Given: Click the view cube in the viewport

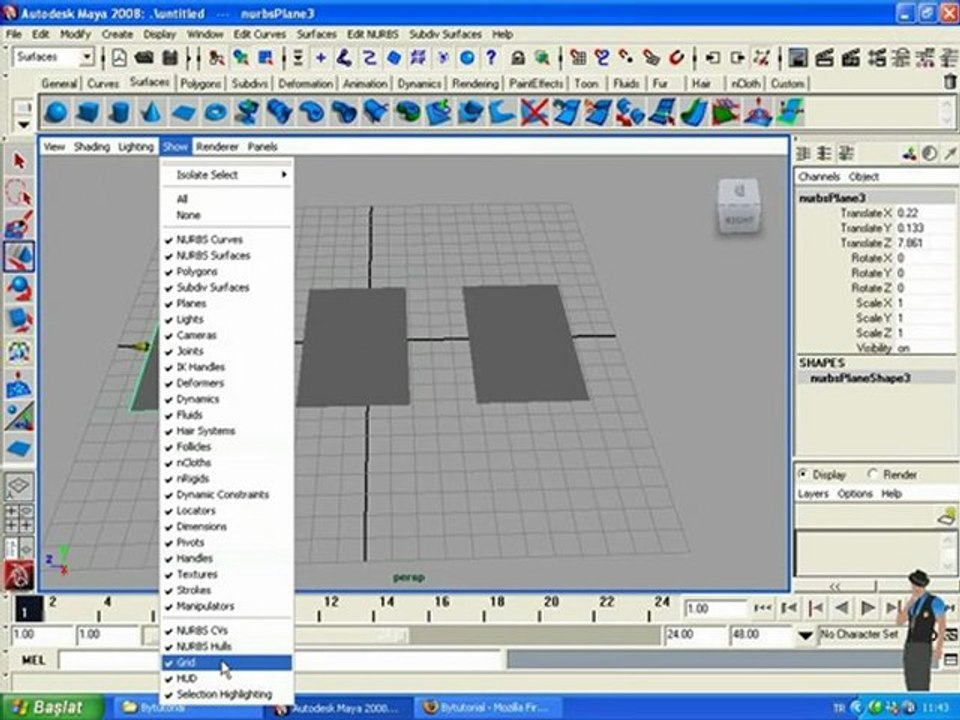Looking at the screenshot, I should [740, 206].
